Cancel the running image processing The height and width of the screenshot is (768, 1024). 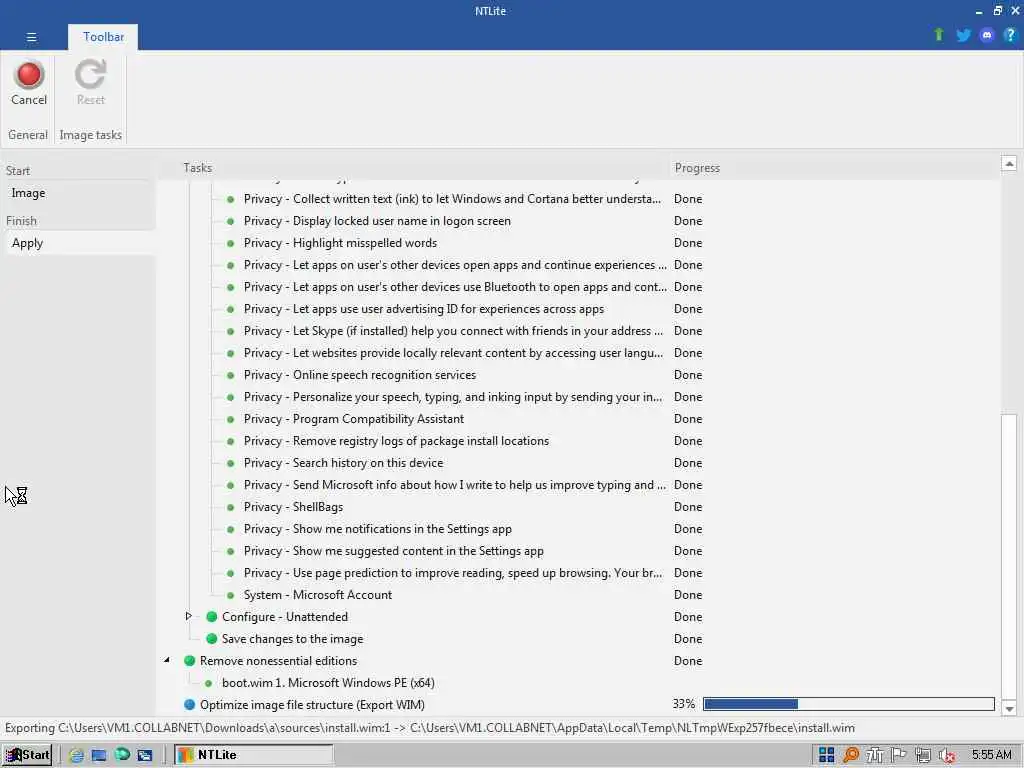[x=29, y=83]
